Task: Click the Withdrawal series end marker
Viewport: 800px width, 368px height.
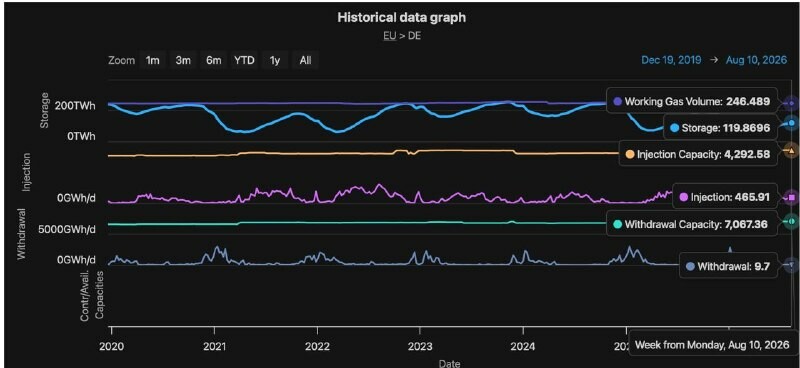Action: coord(791,264)
